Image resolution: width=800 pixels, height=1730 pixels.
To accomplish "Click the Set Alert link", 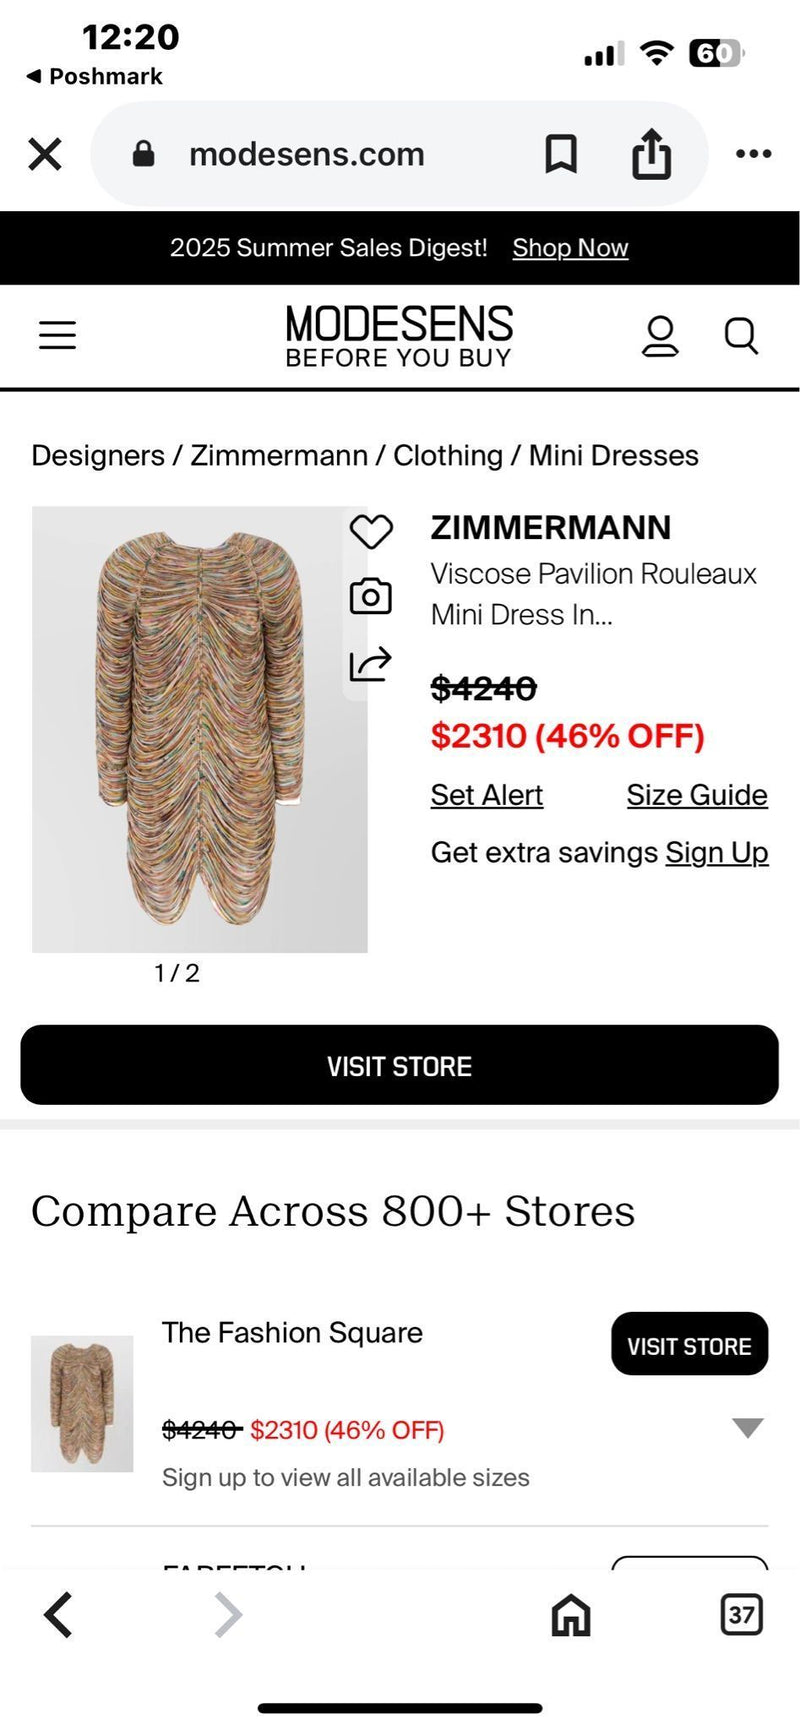I will point(487,795).
